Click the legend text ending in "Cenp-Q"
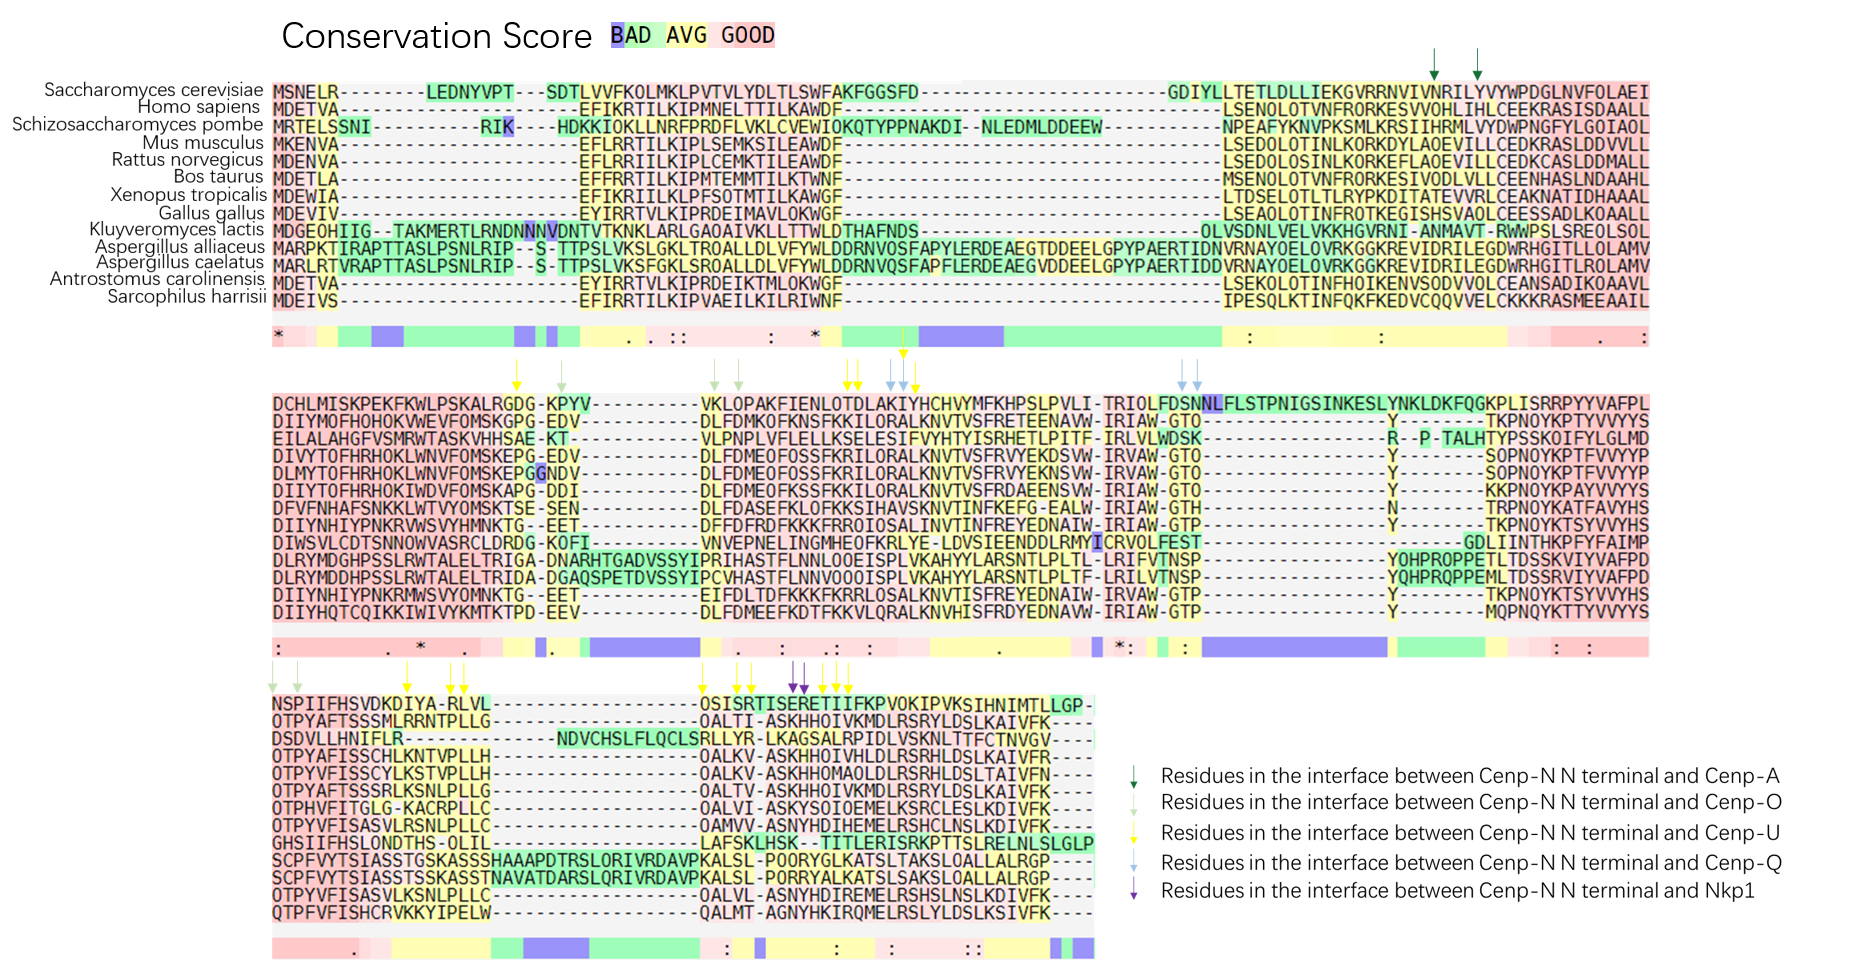The image size is (1857, 960). 1471,863
